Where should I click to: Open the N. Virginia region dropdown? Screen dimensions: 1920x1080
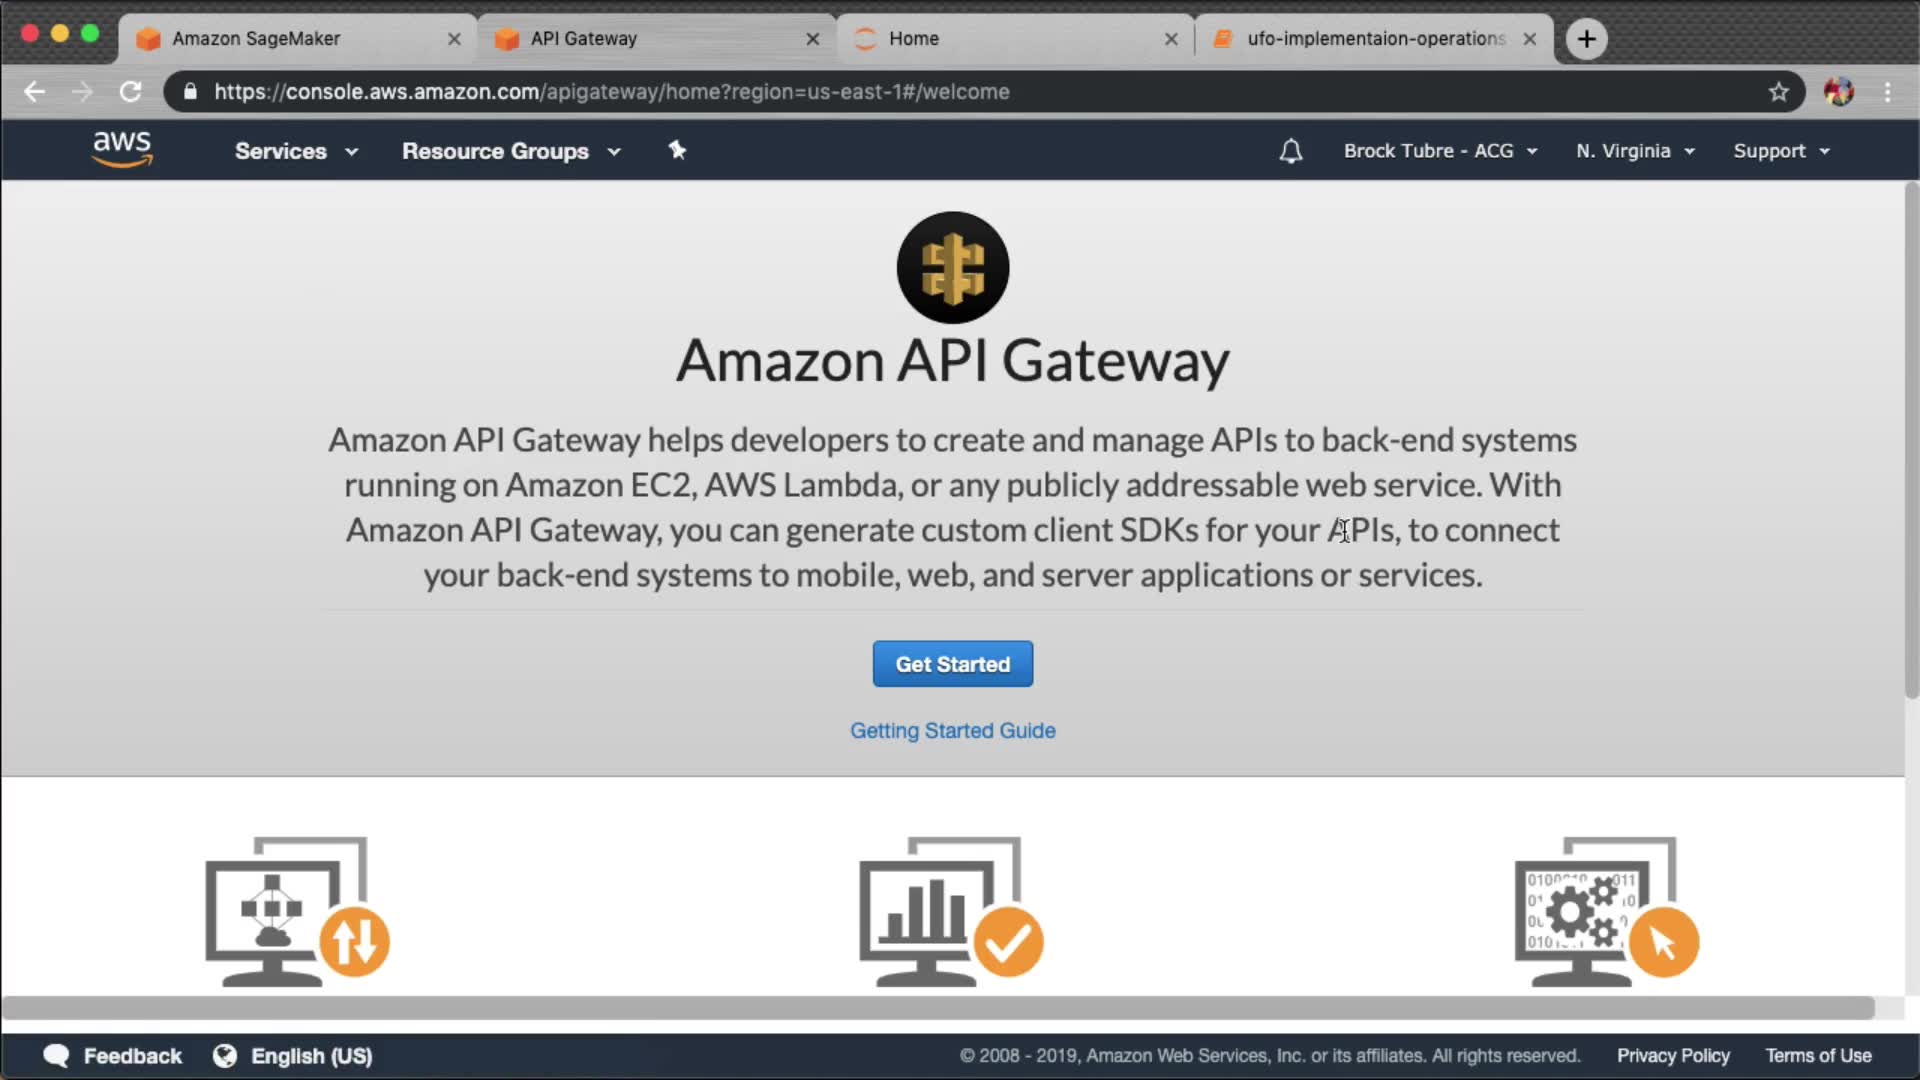(1635, 151)
